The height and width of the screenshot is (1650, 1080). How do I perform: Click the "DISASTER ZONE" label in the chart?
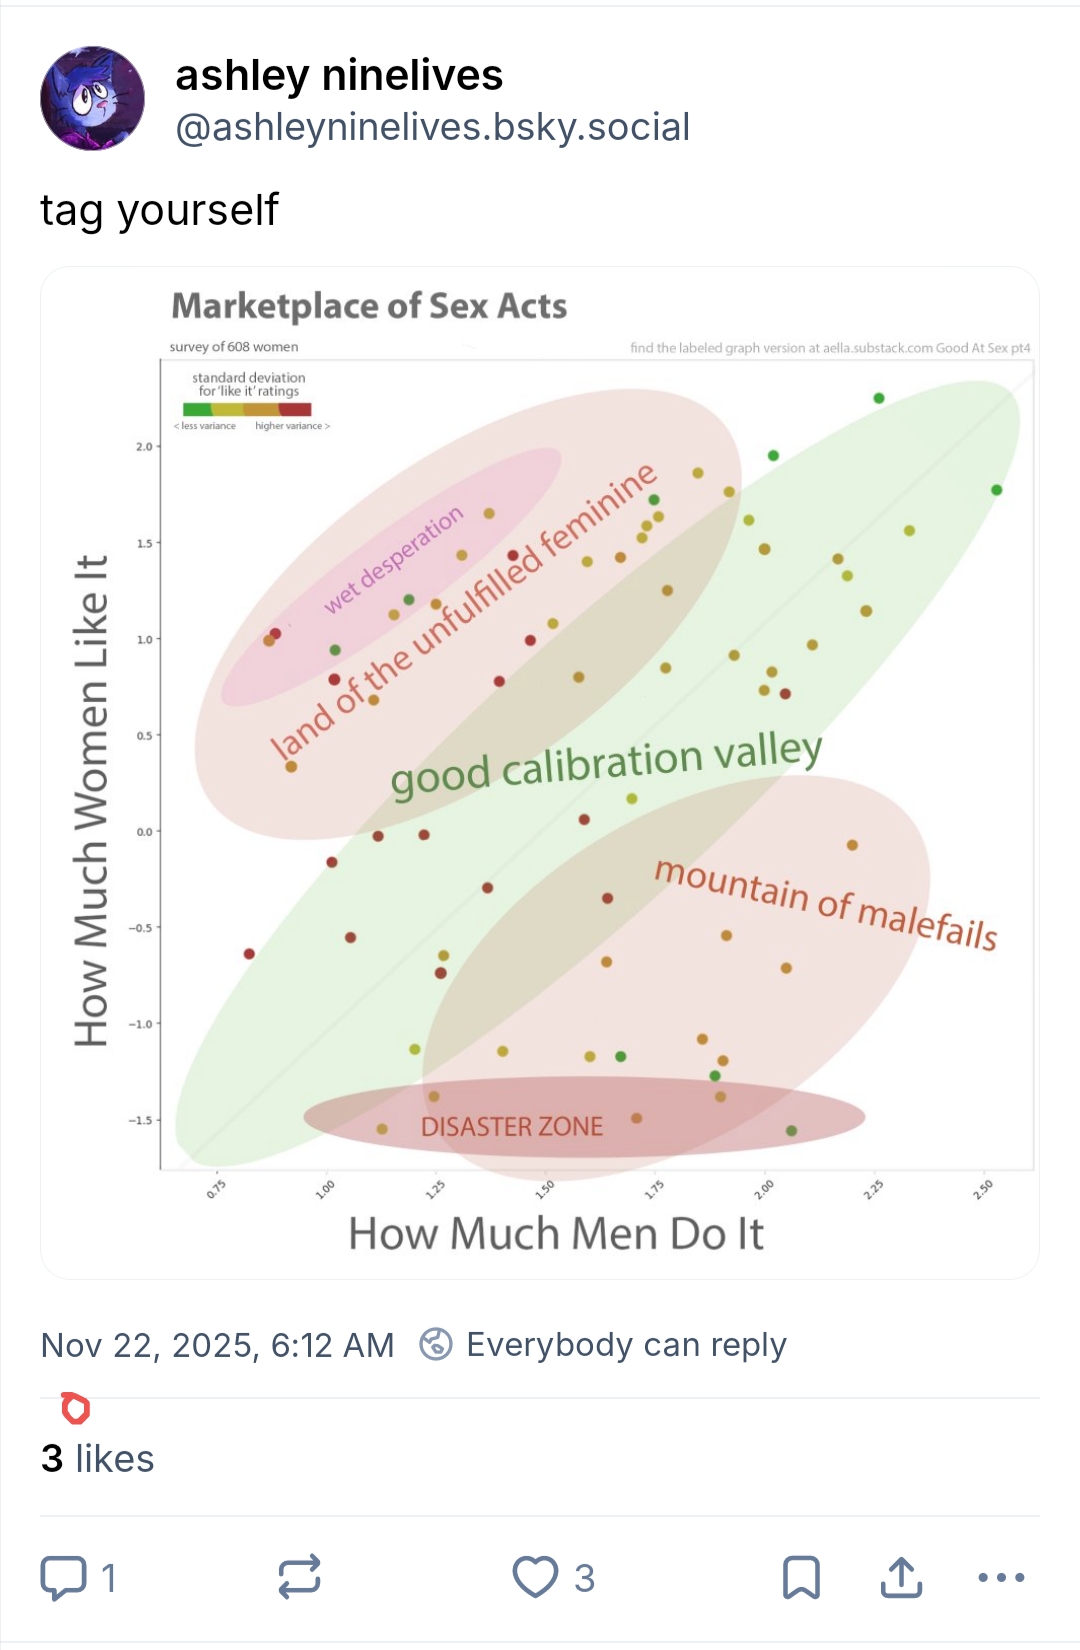512,1127
